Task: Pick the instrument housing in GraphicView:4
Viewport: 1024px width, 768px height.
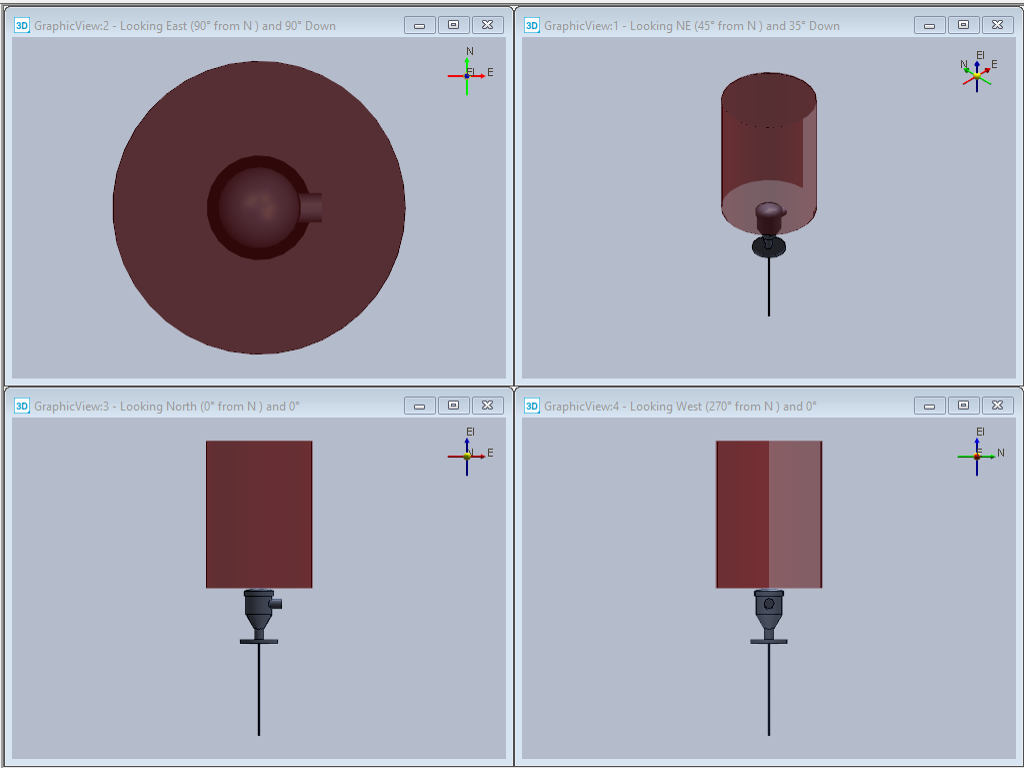Action: pyautogui.click(x=769, y=609)
